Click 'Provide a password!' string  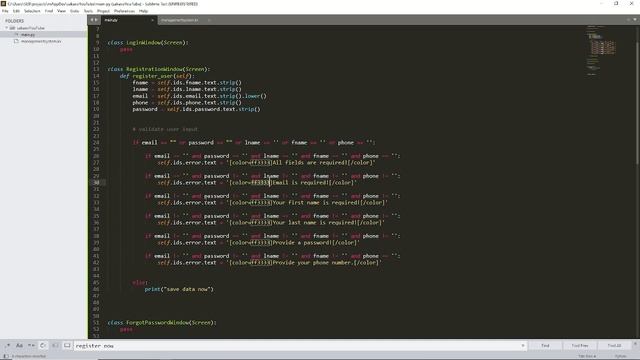pos(301,242)
